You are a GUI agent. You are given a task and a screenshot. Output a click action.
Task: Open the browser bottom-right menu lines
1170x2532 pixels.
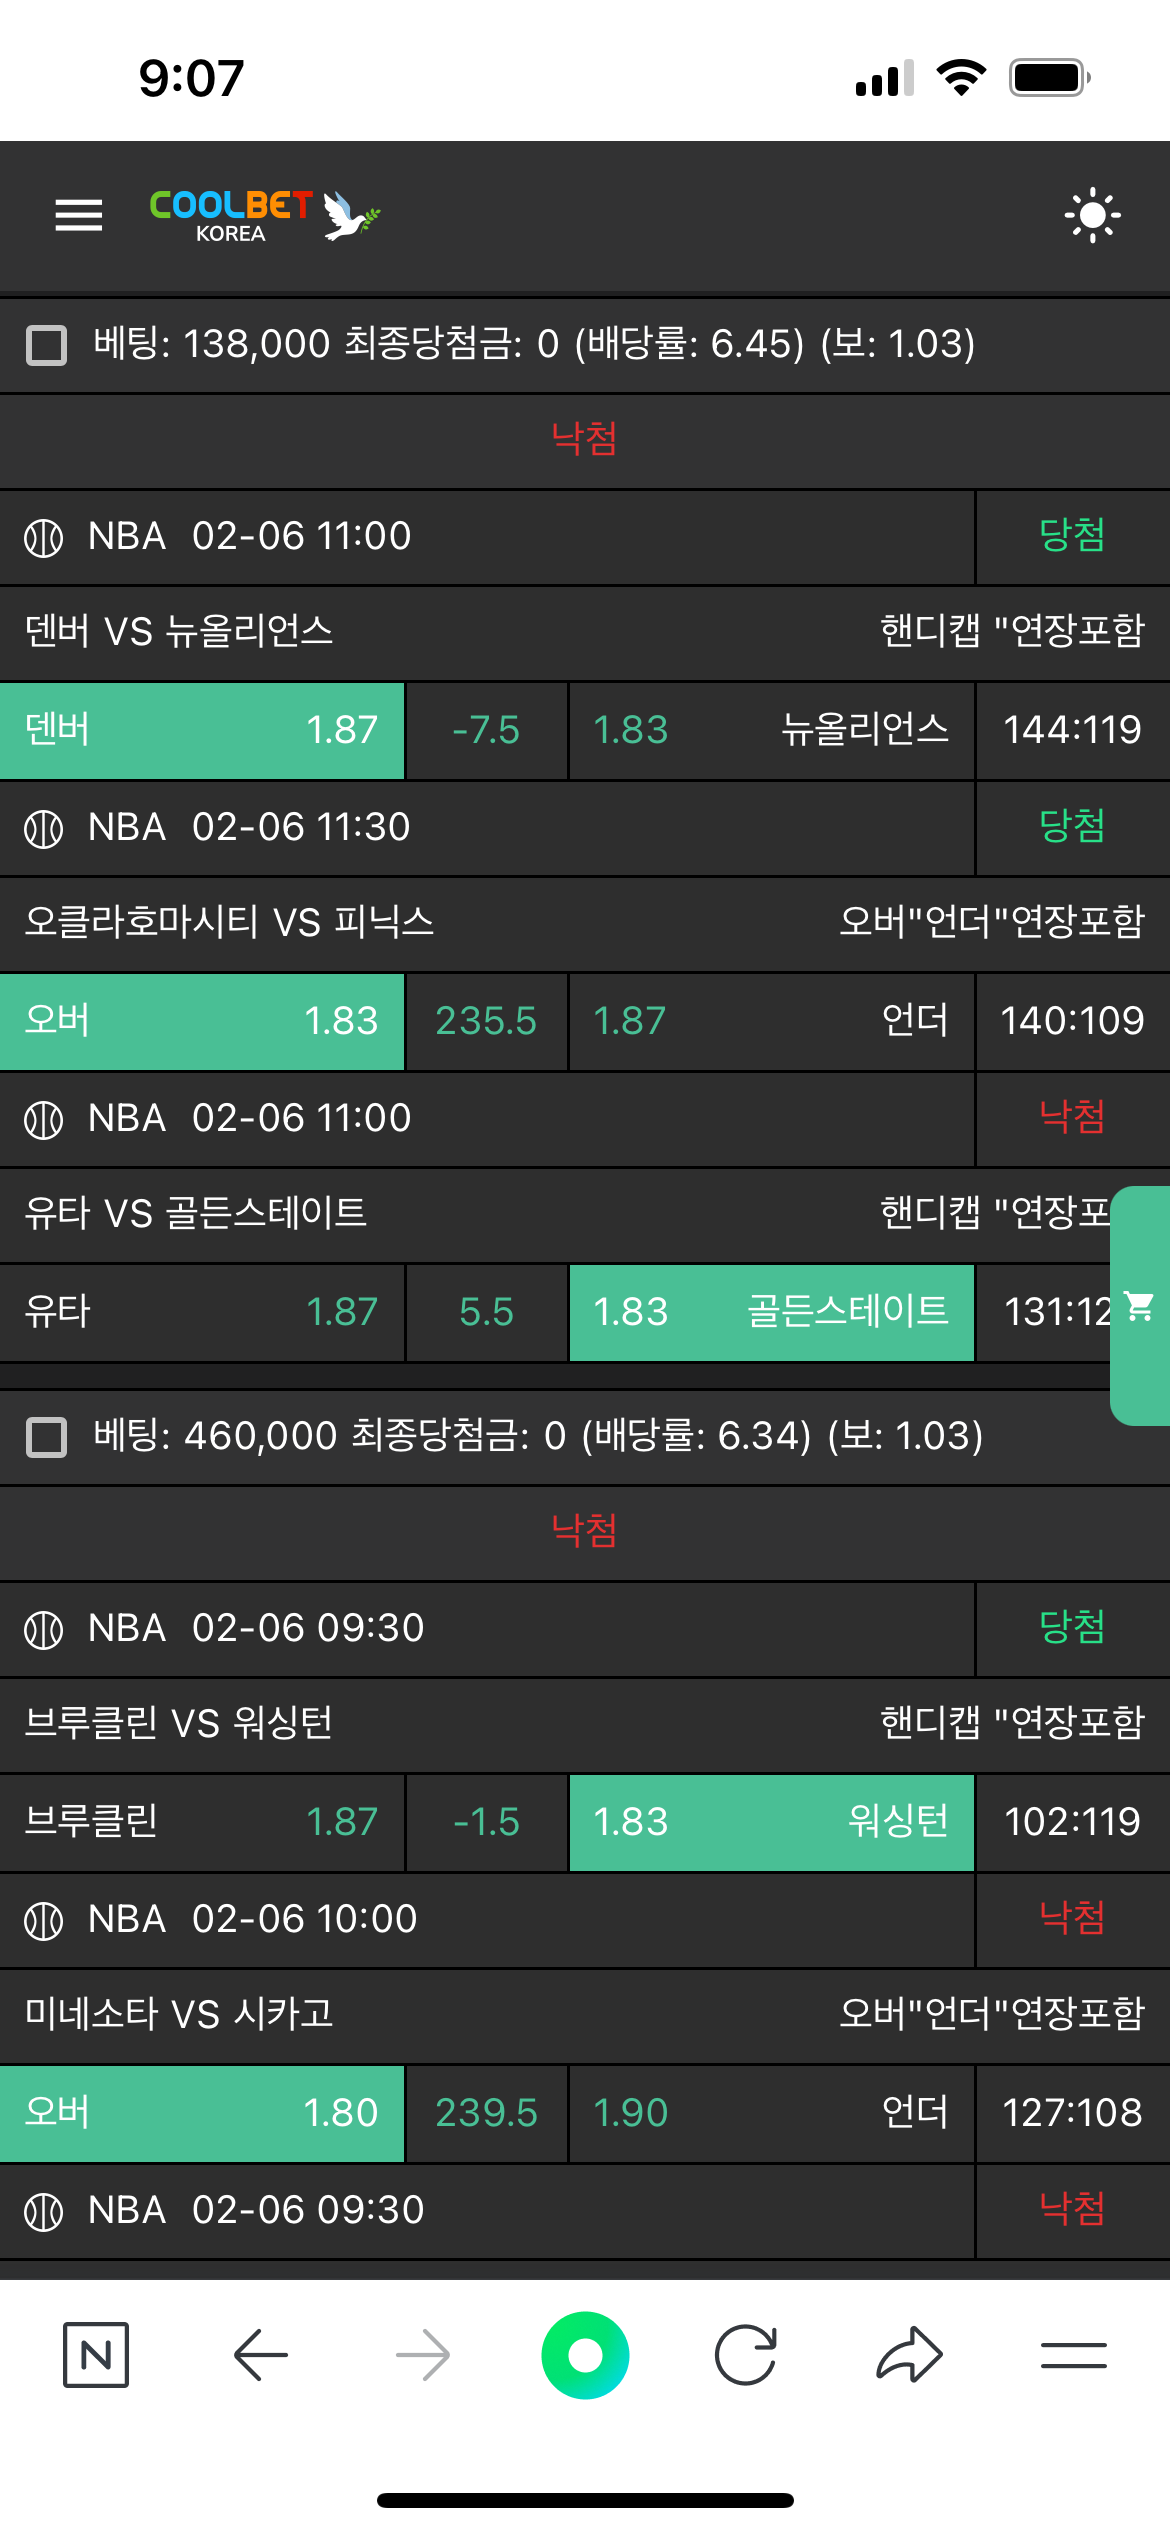coord(1073,2355)
